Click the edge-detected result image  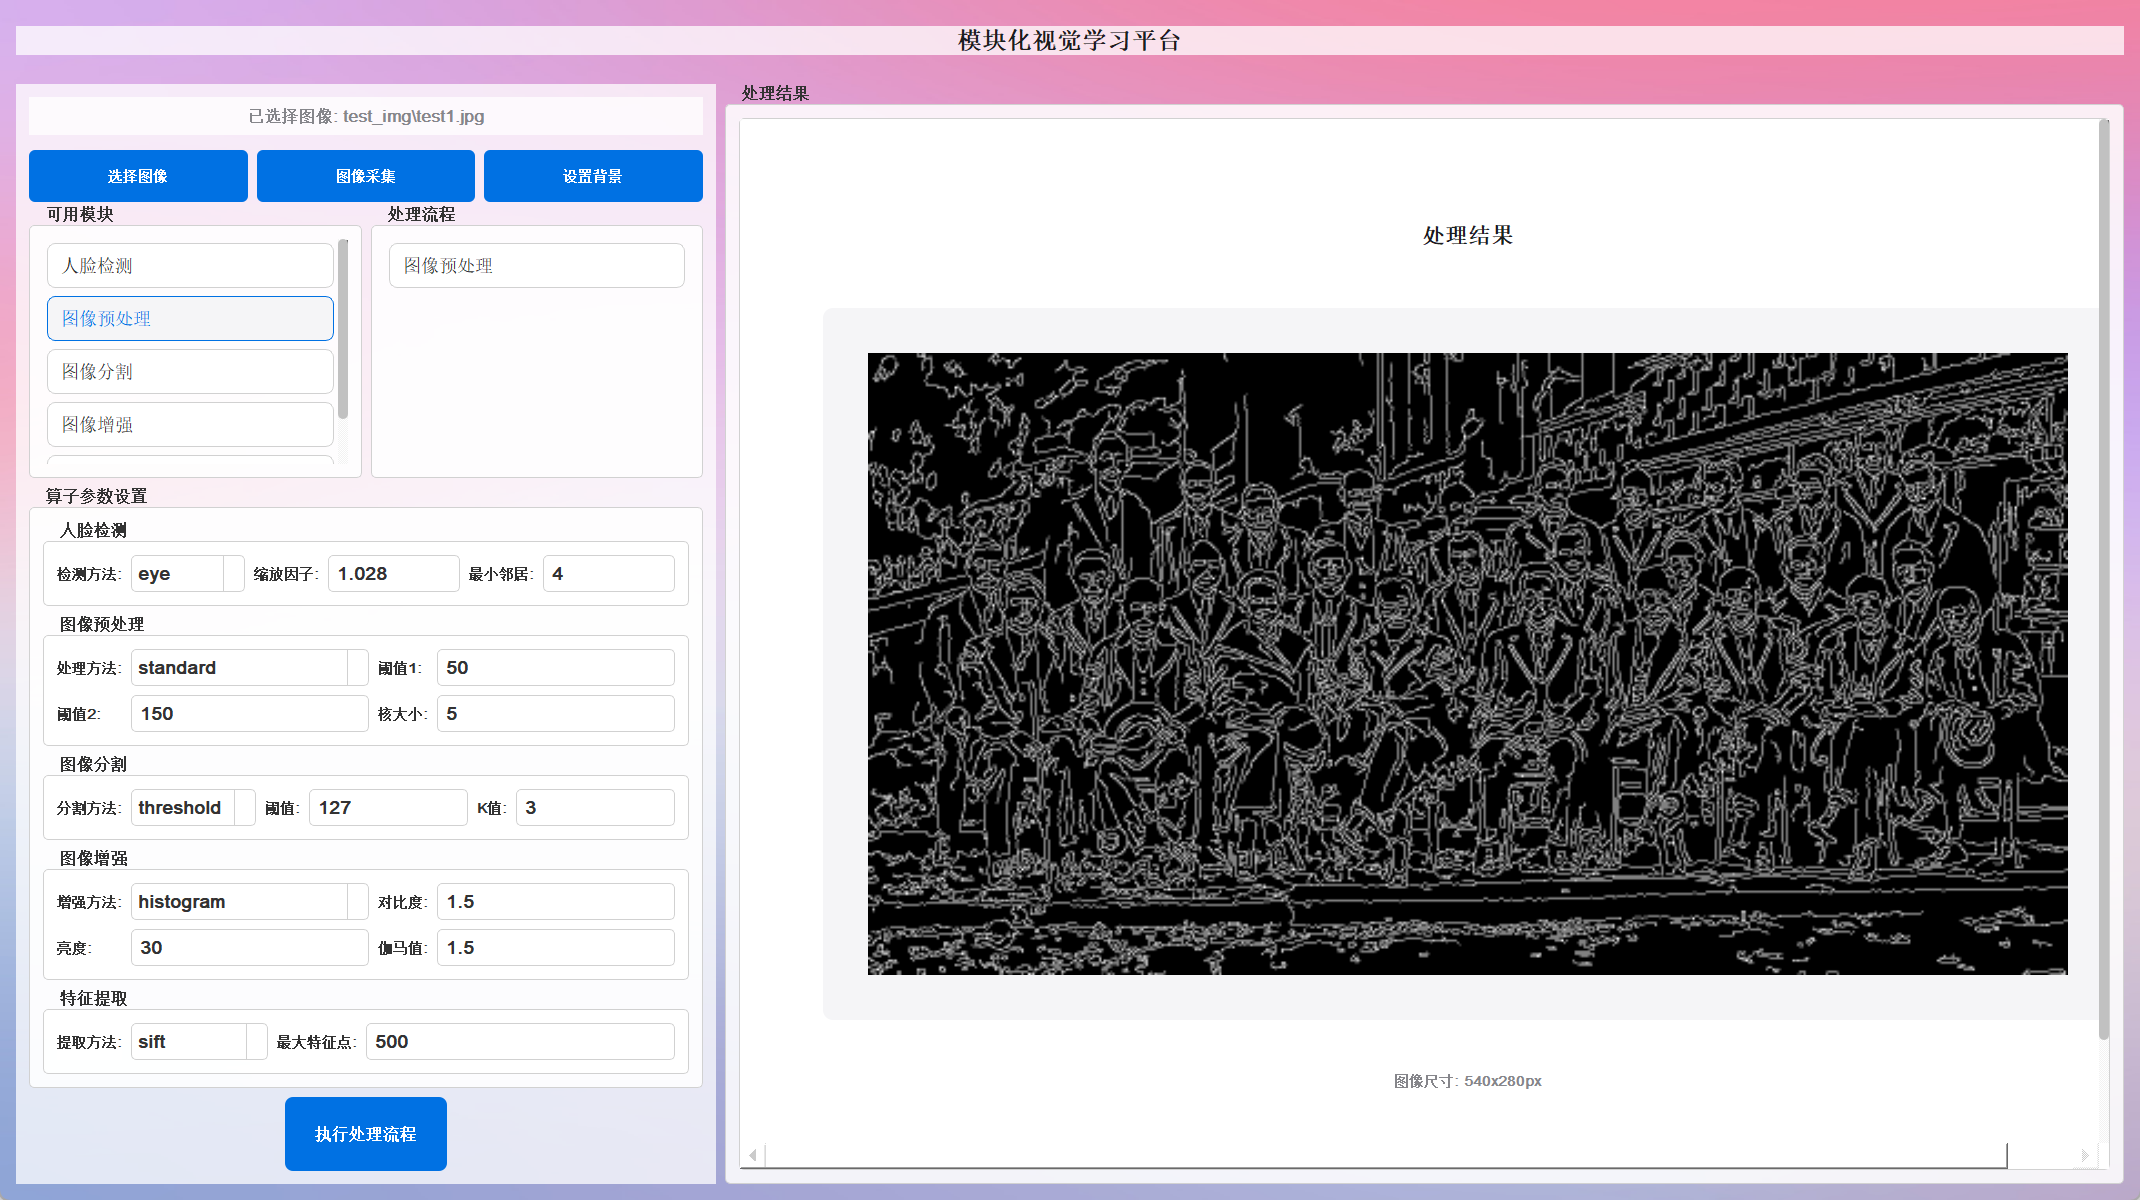click(x=1467, y=663)
